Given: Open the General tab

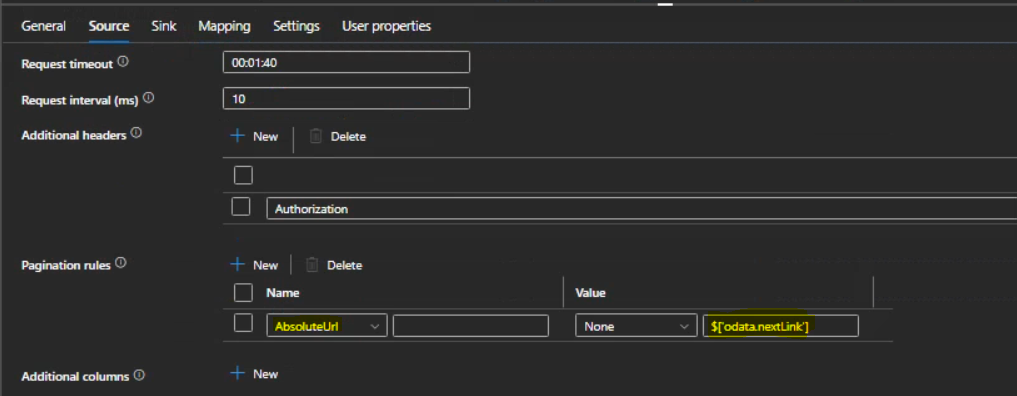Looking at the screenshot, I should coord(43,27).
